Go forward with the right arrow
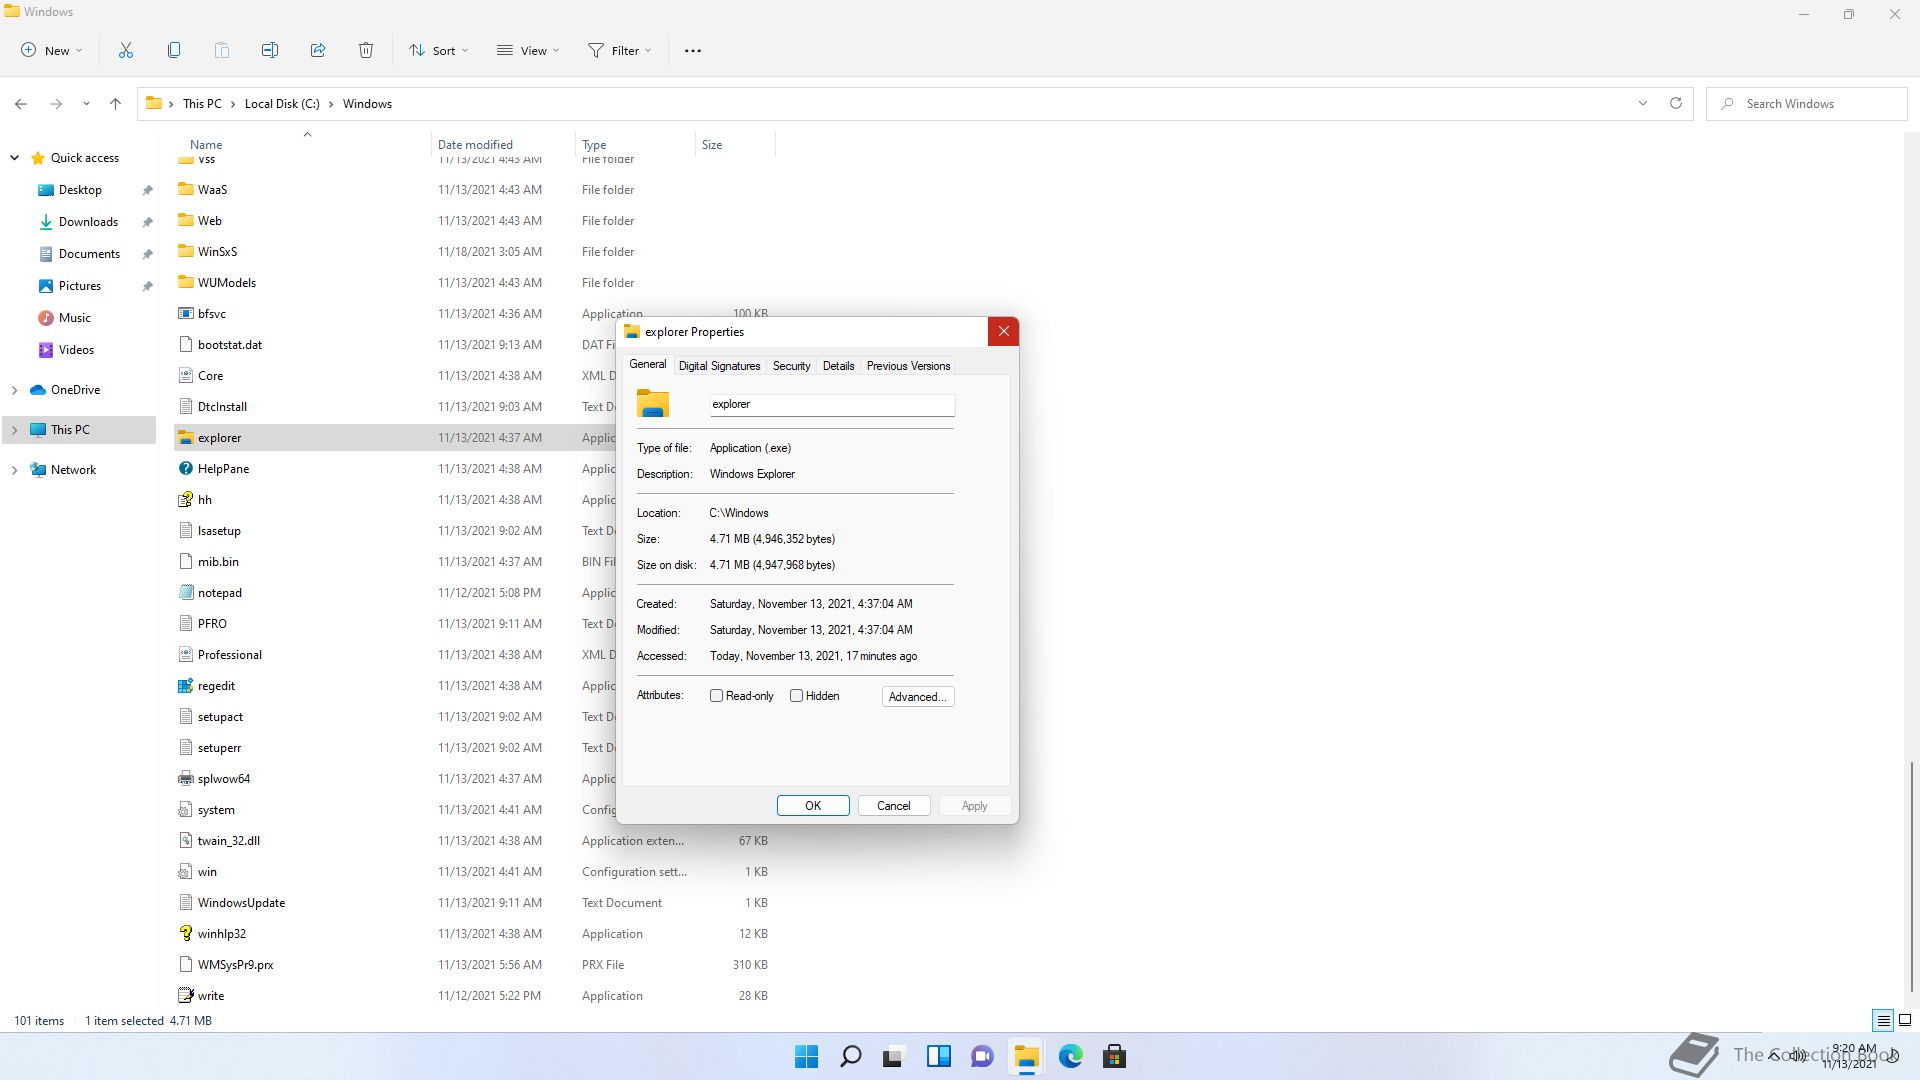Image resolution: width=1920 pixels, height=1080 pixels. (x=56, y=103)
